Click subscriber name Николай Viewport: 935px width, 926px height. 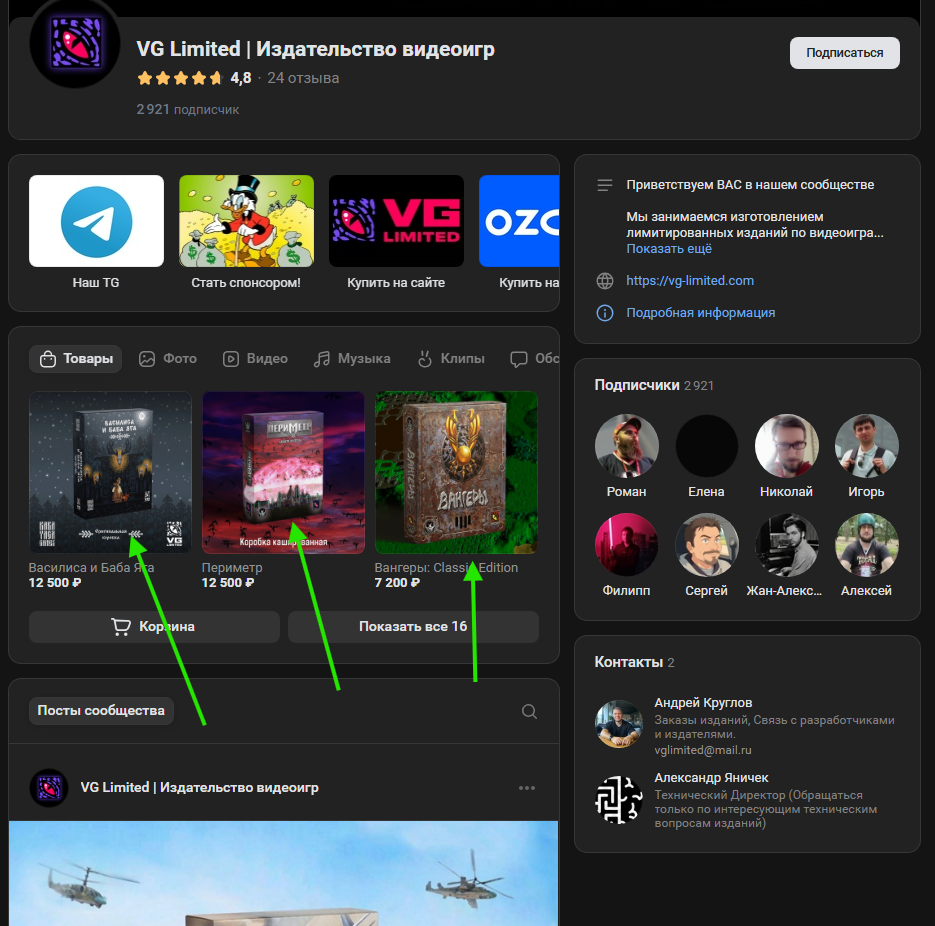pyautogui.click(x=787, y=492)
